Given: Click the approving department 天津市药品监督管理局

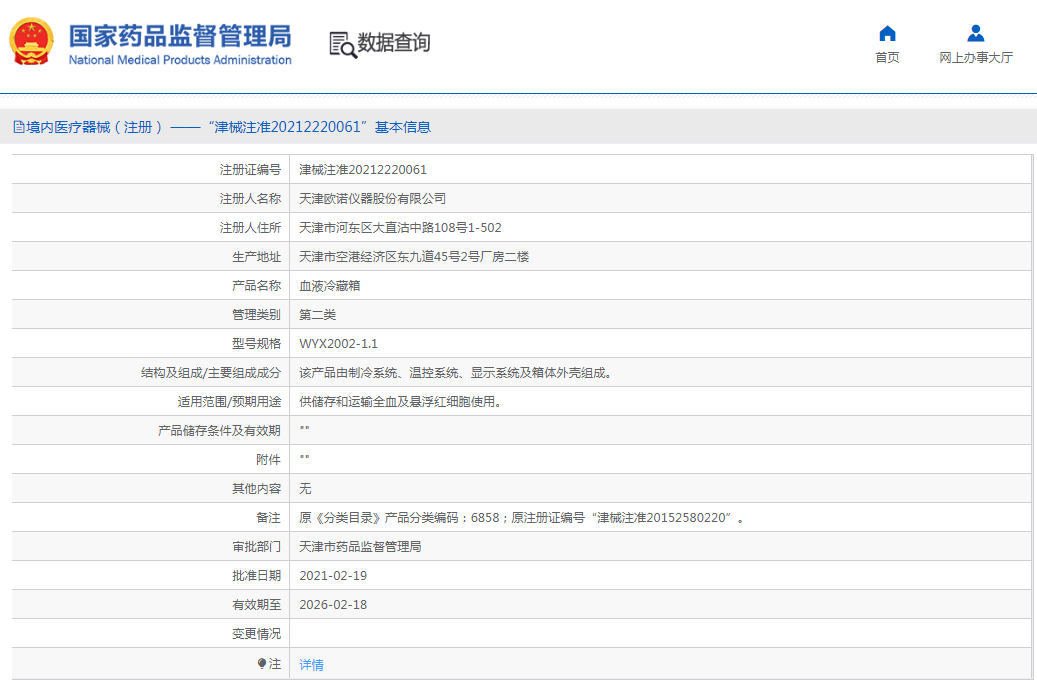Looking at the screenshot, I should [360, 547].
